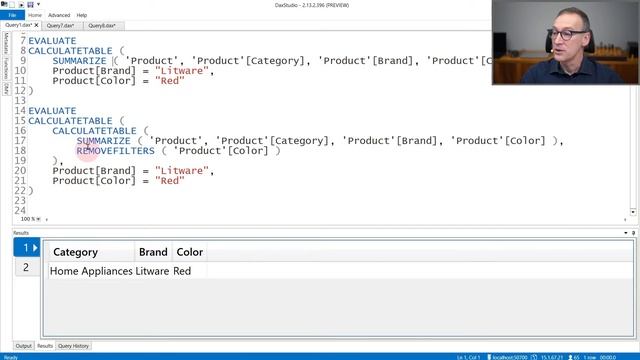The height and width of the screenshot is (360, 640).
Task: Click the SPID user icon in status bar
Action: (x=571, y=357)
